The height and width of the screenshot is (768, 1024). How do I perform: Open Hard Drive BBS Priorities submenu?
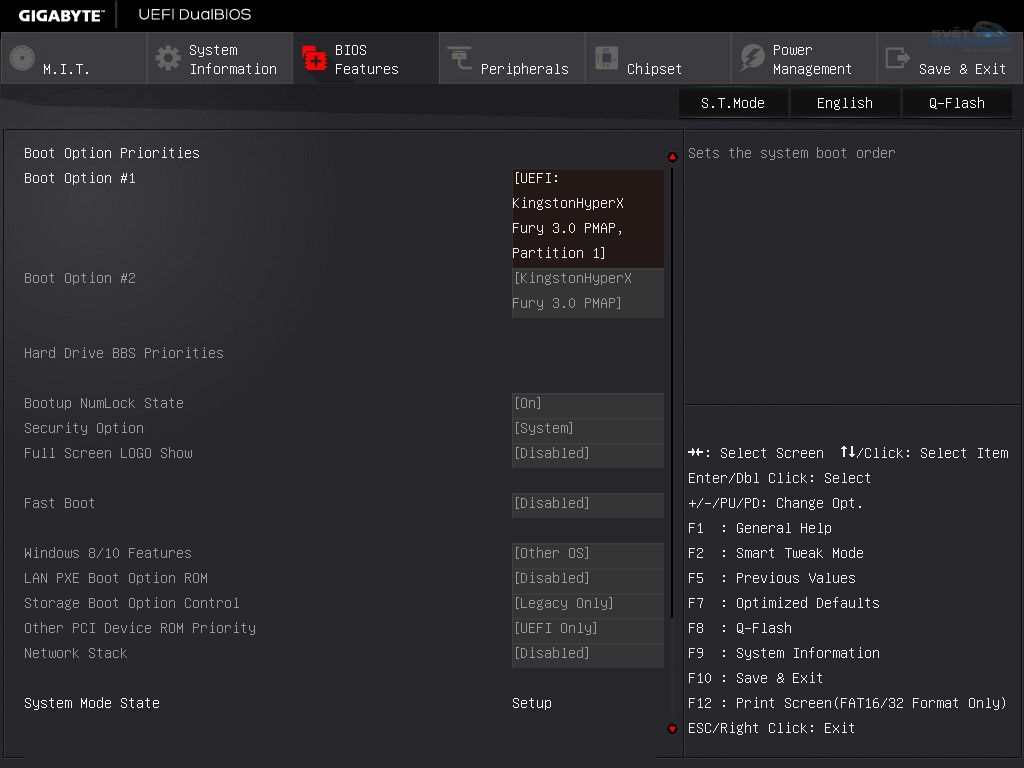(x=124, y=353)
